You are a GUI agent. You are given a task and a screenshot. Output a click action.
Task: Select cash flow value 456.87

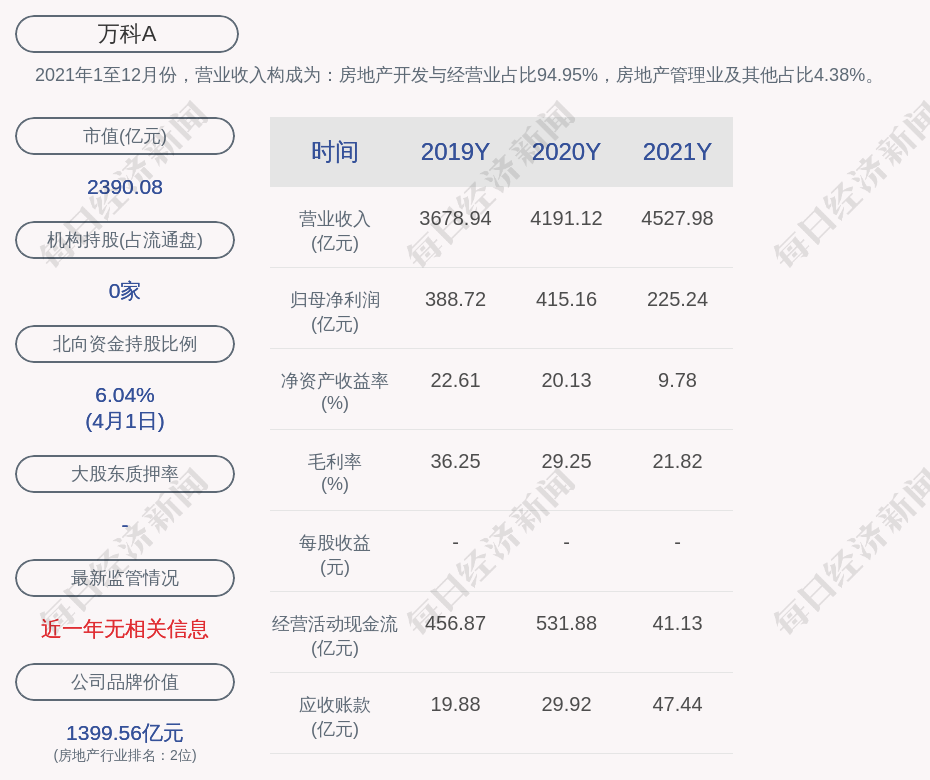coord(456,623)
